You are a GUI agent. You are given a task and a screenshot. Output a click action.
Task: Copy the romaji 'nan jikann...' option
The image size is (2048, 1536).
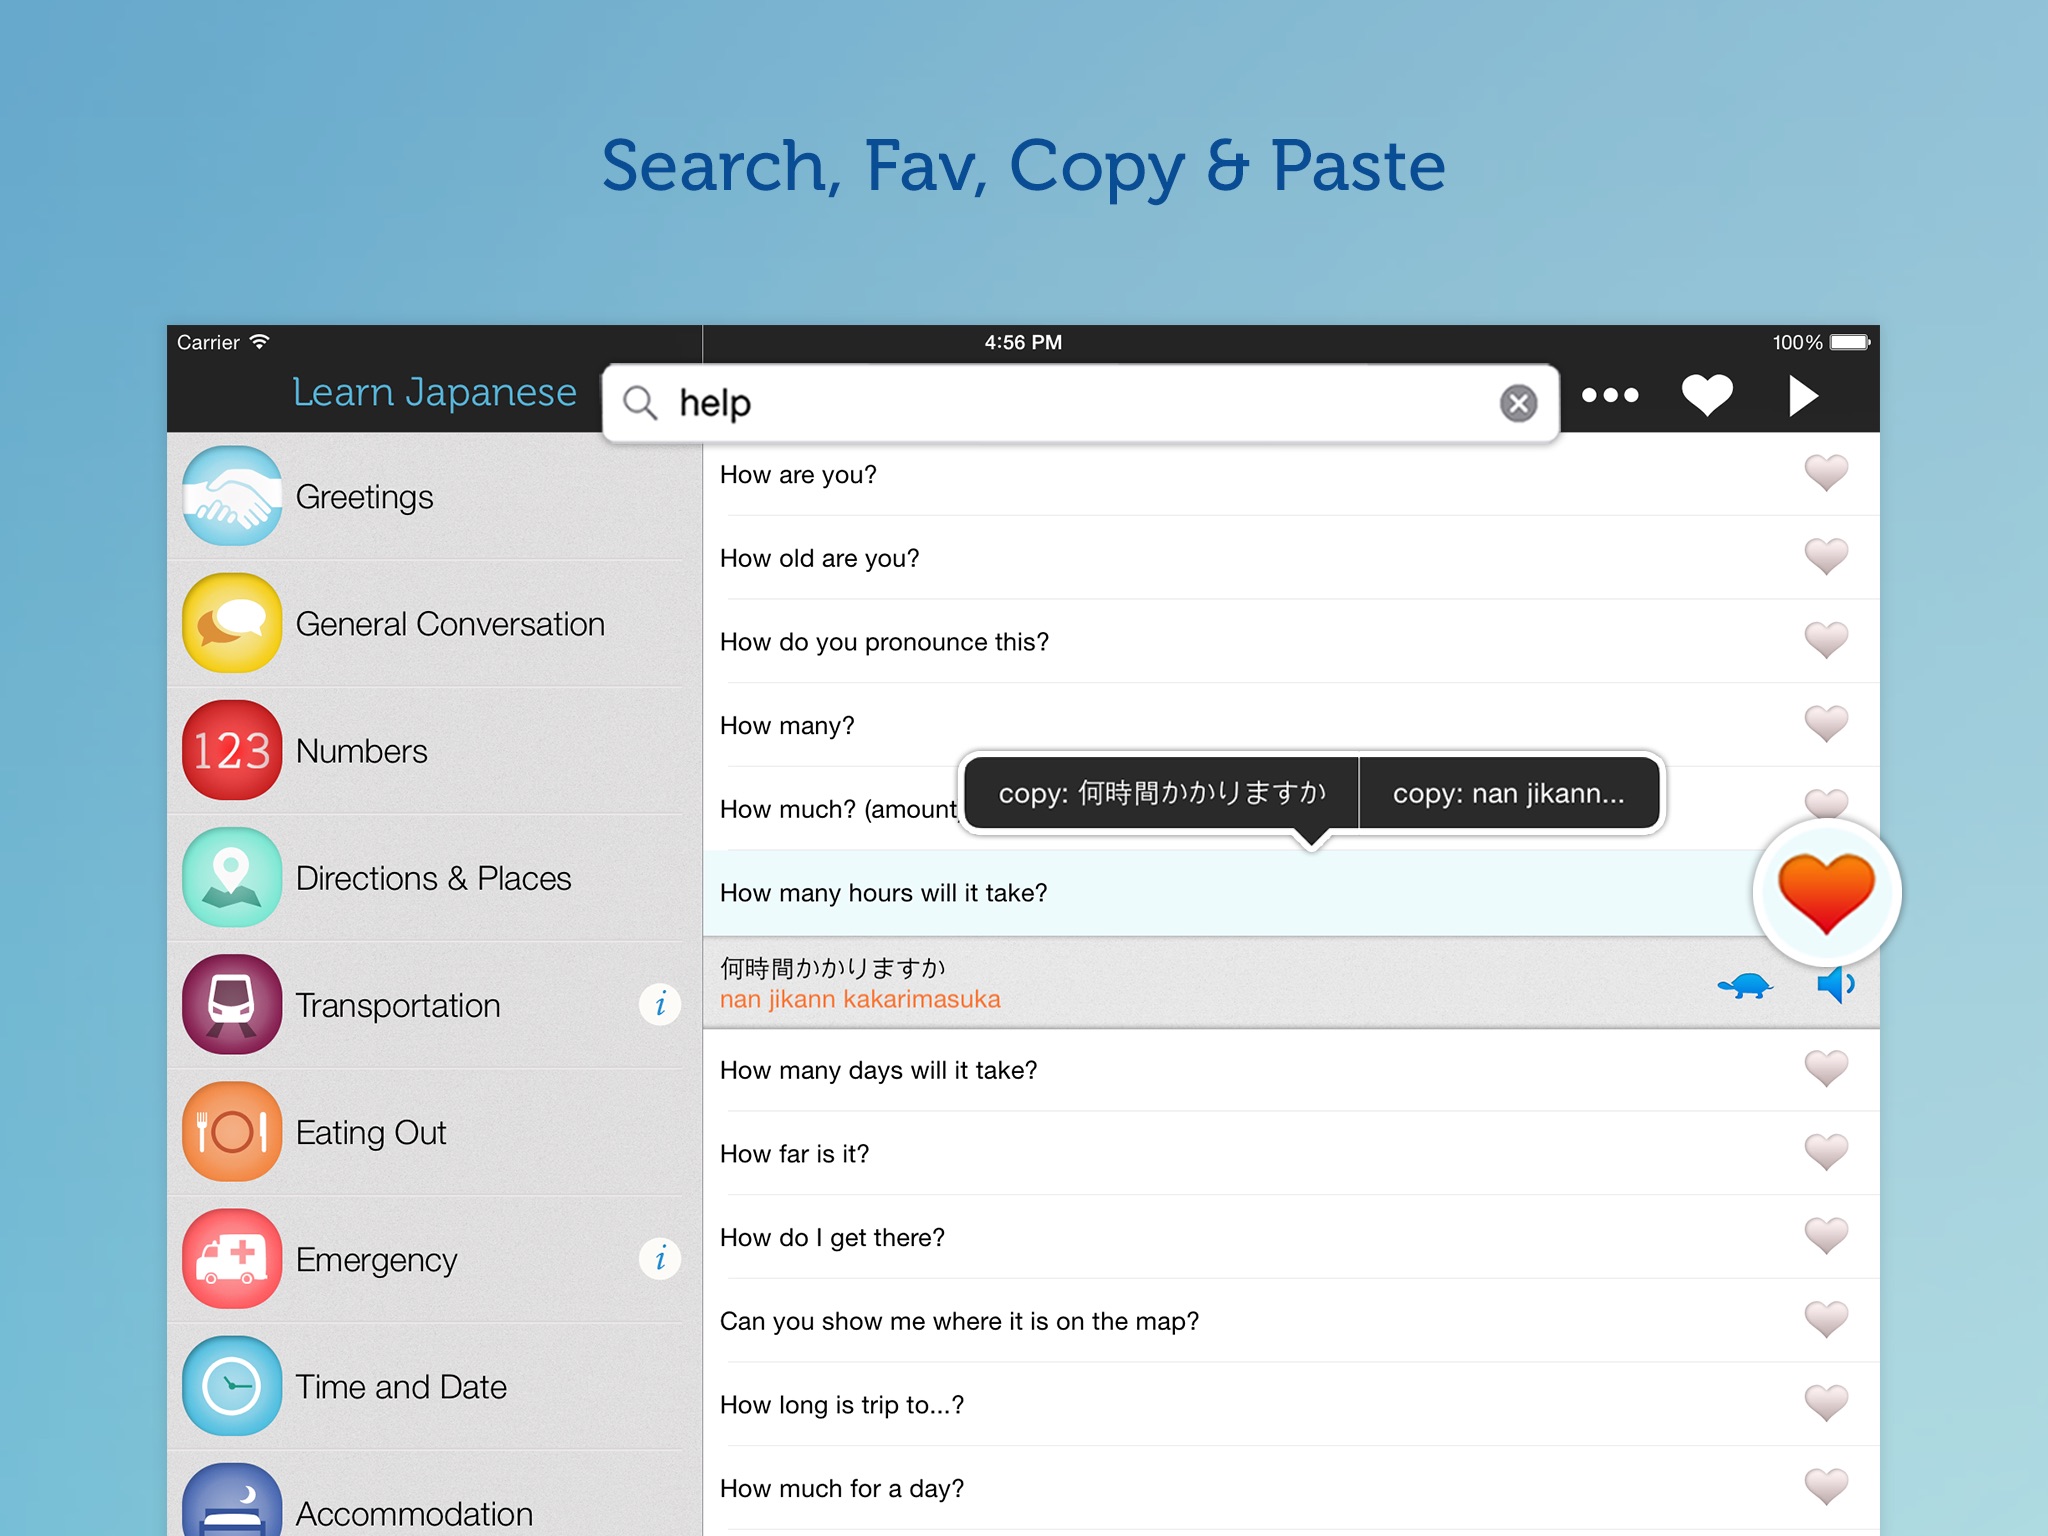[x=1508, y=793]
